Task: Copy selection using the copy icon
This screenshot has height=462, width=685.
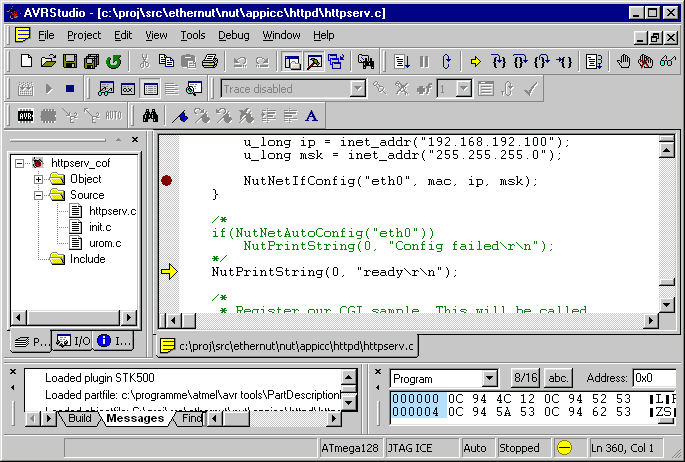Action: point(166,61)
